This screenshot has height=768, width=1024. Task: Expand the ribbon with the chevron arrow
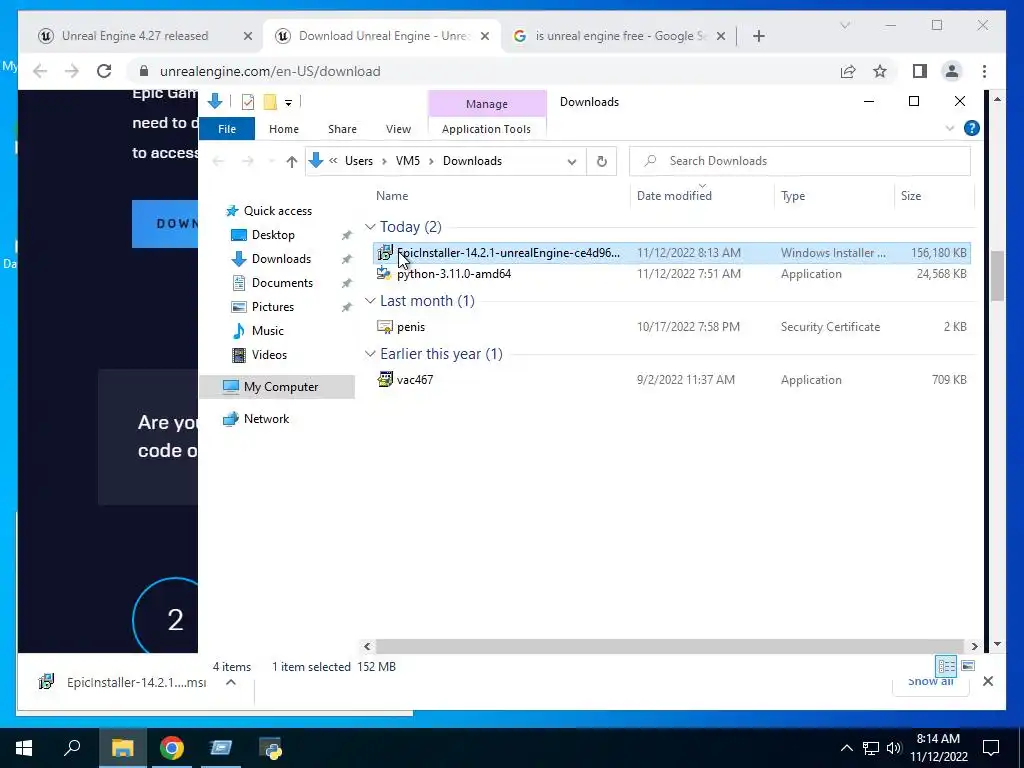(950, 129)
